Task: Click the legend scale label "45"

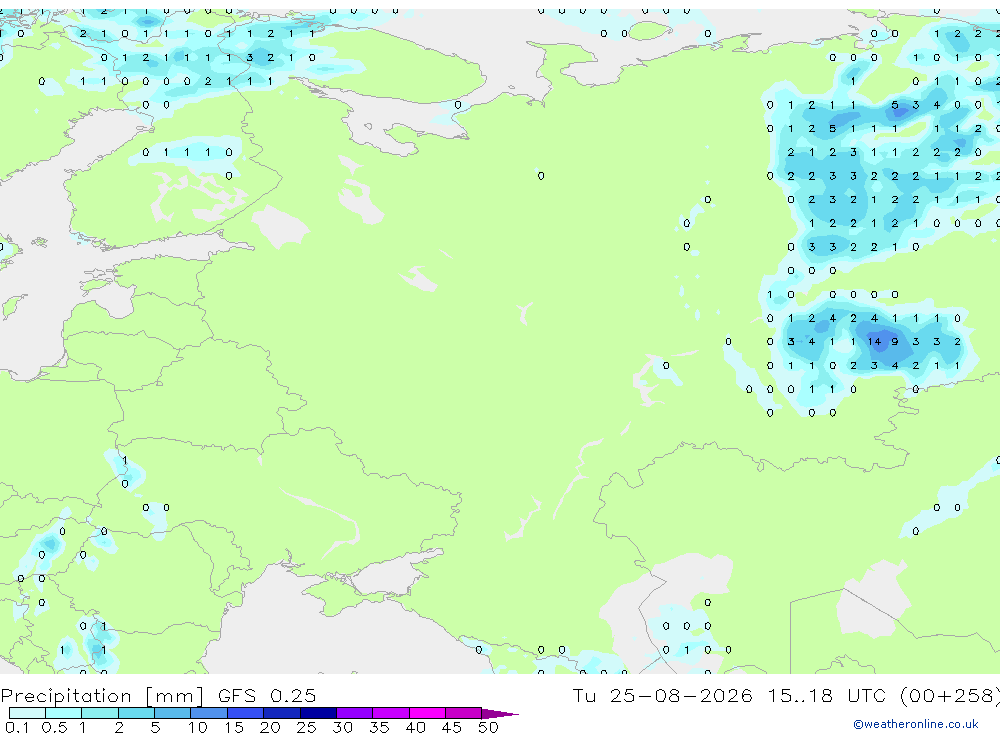Action: click(452, 727)
